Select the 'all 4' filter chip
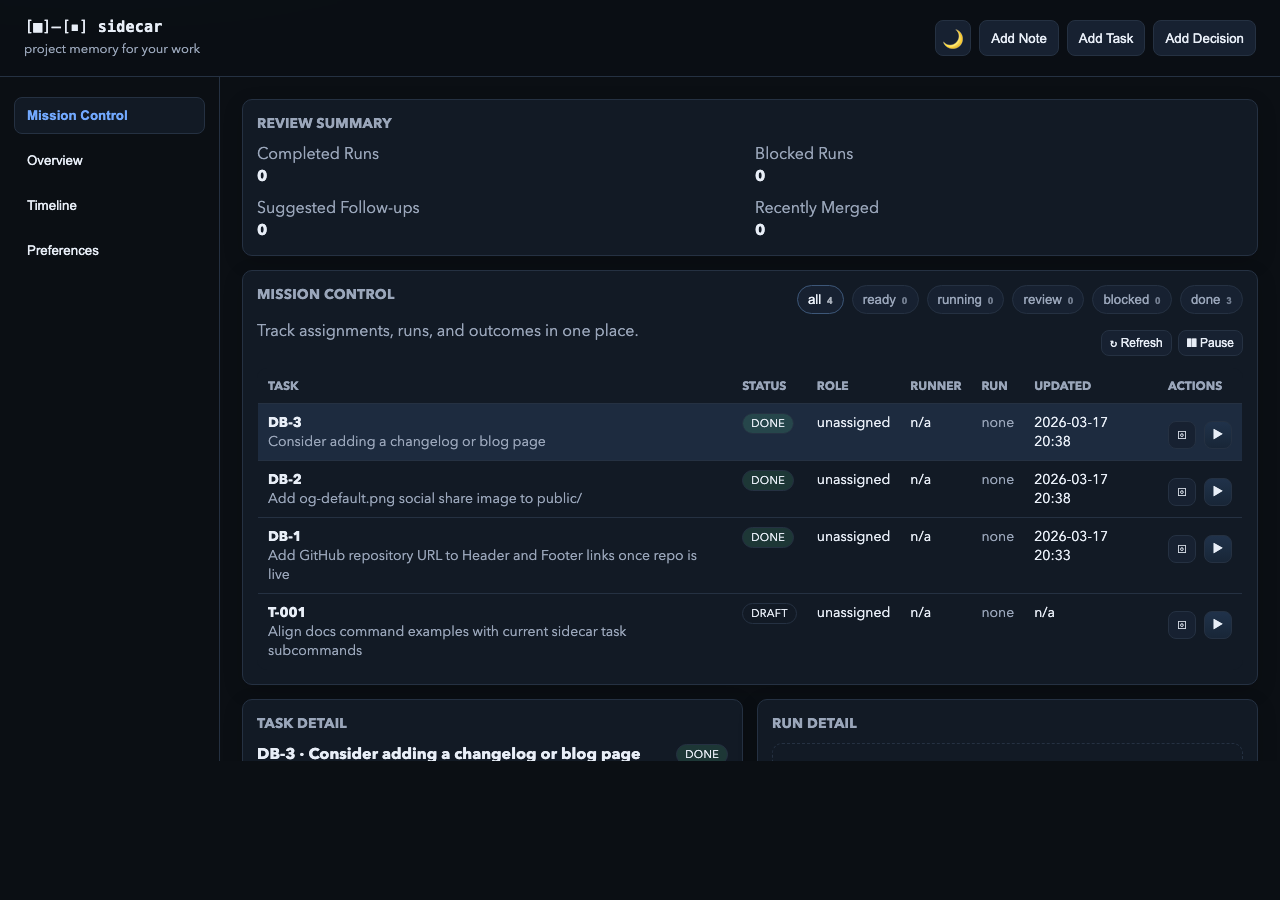Image resolution: width=1280 pixels, height=900 pixels. [x=820, y=300]
